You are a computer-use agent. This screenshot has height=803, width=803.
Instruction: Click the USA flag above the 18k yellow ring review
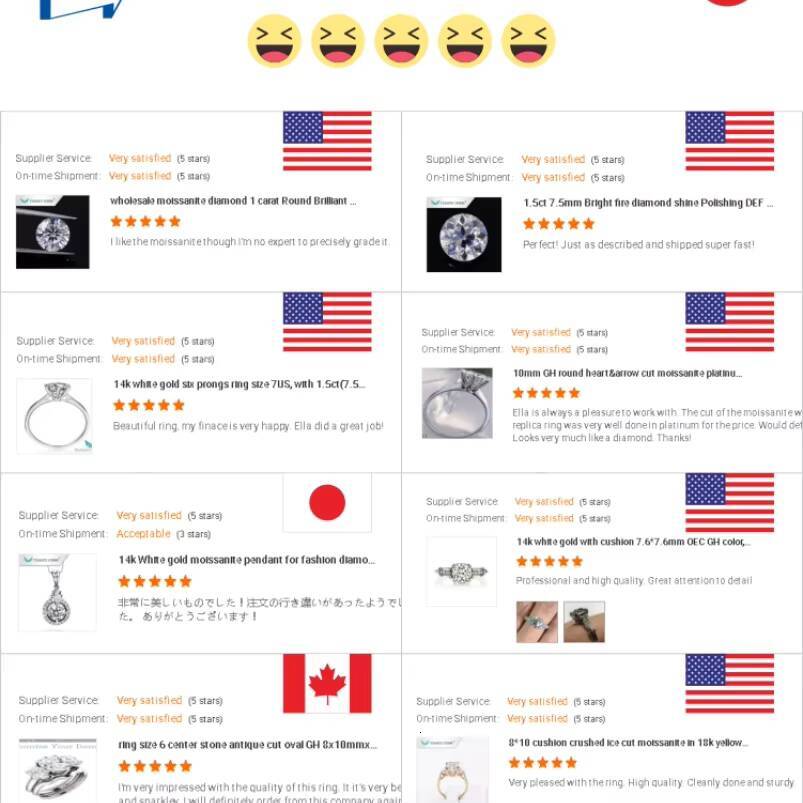tap(730, 683)
